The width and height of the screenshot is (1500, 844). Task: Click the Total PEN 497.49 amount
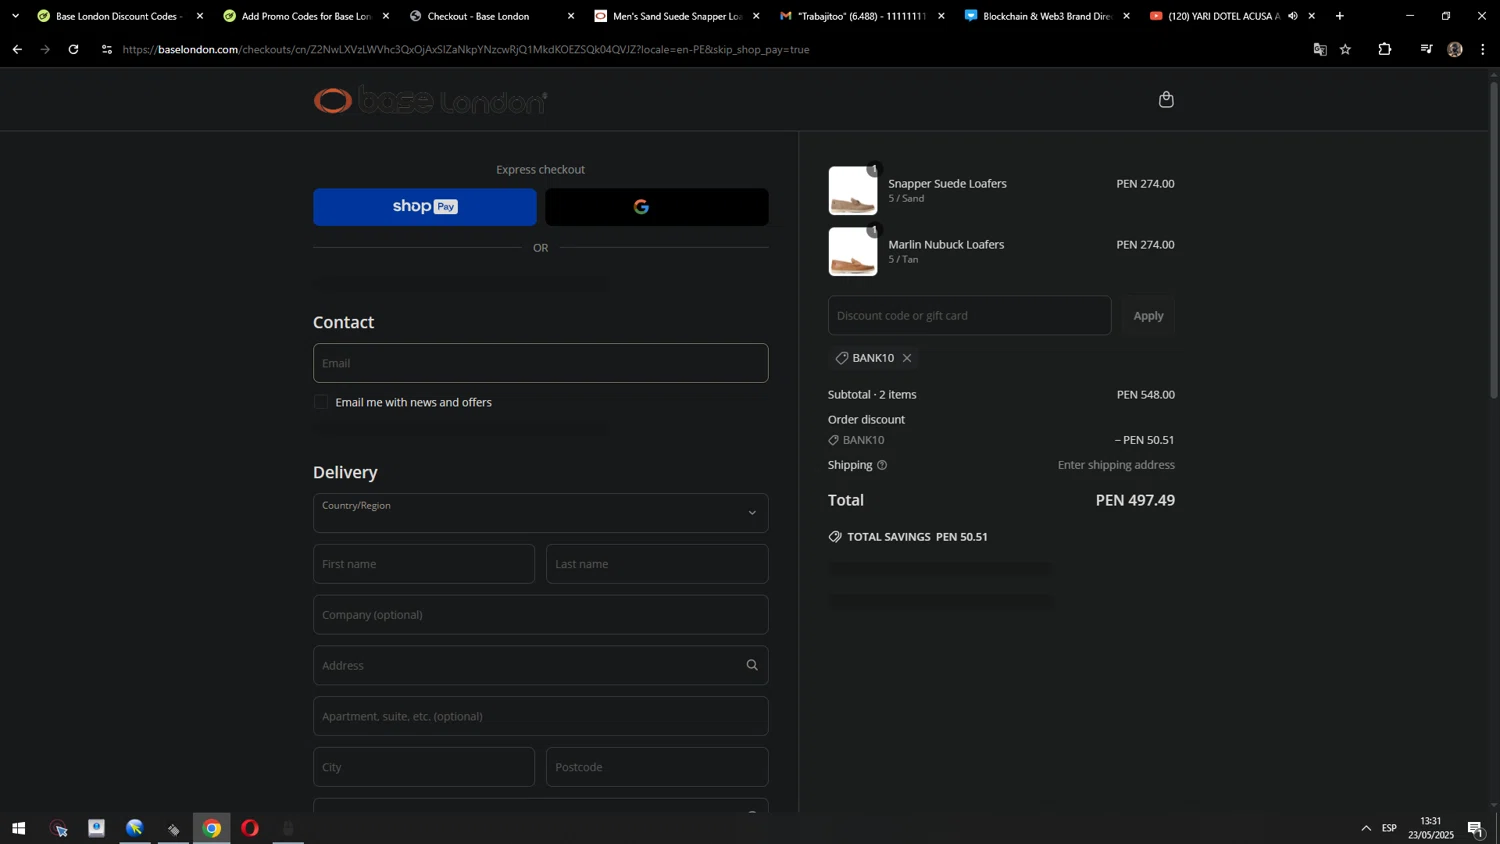[x=1135, y=500]
